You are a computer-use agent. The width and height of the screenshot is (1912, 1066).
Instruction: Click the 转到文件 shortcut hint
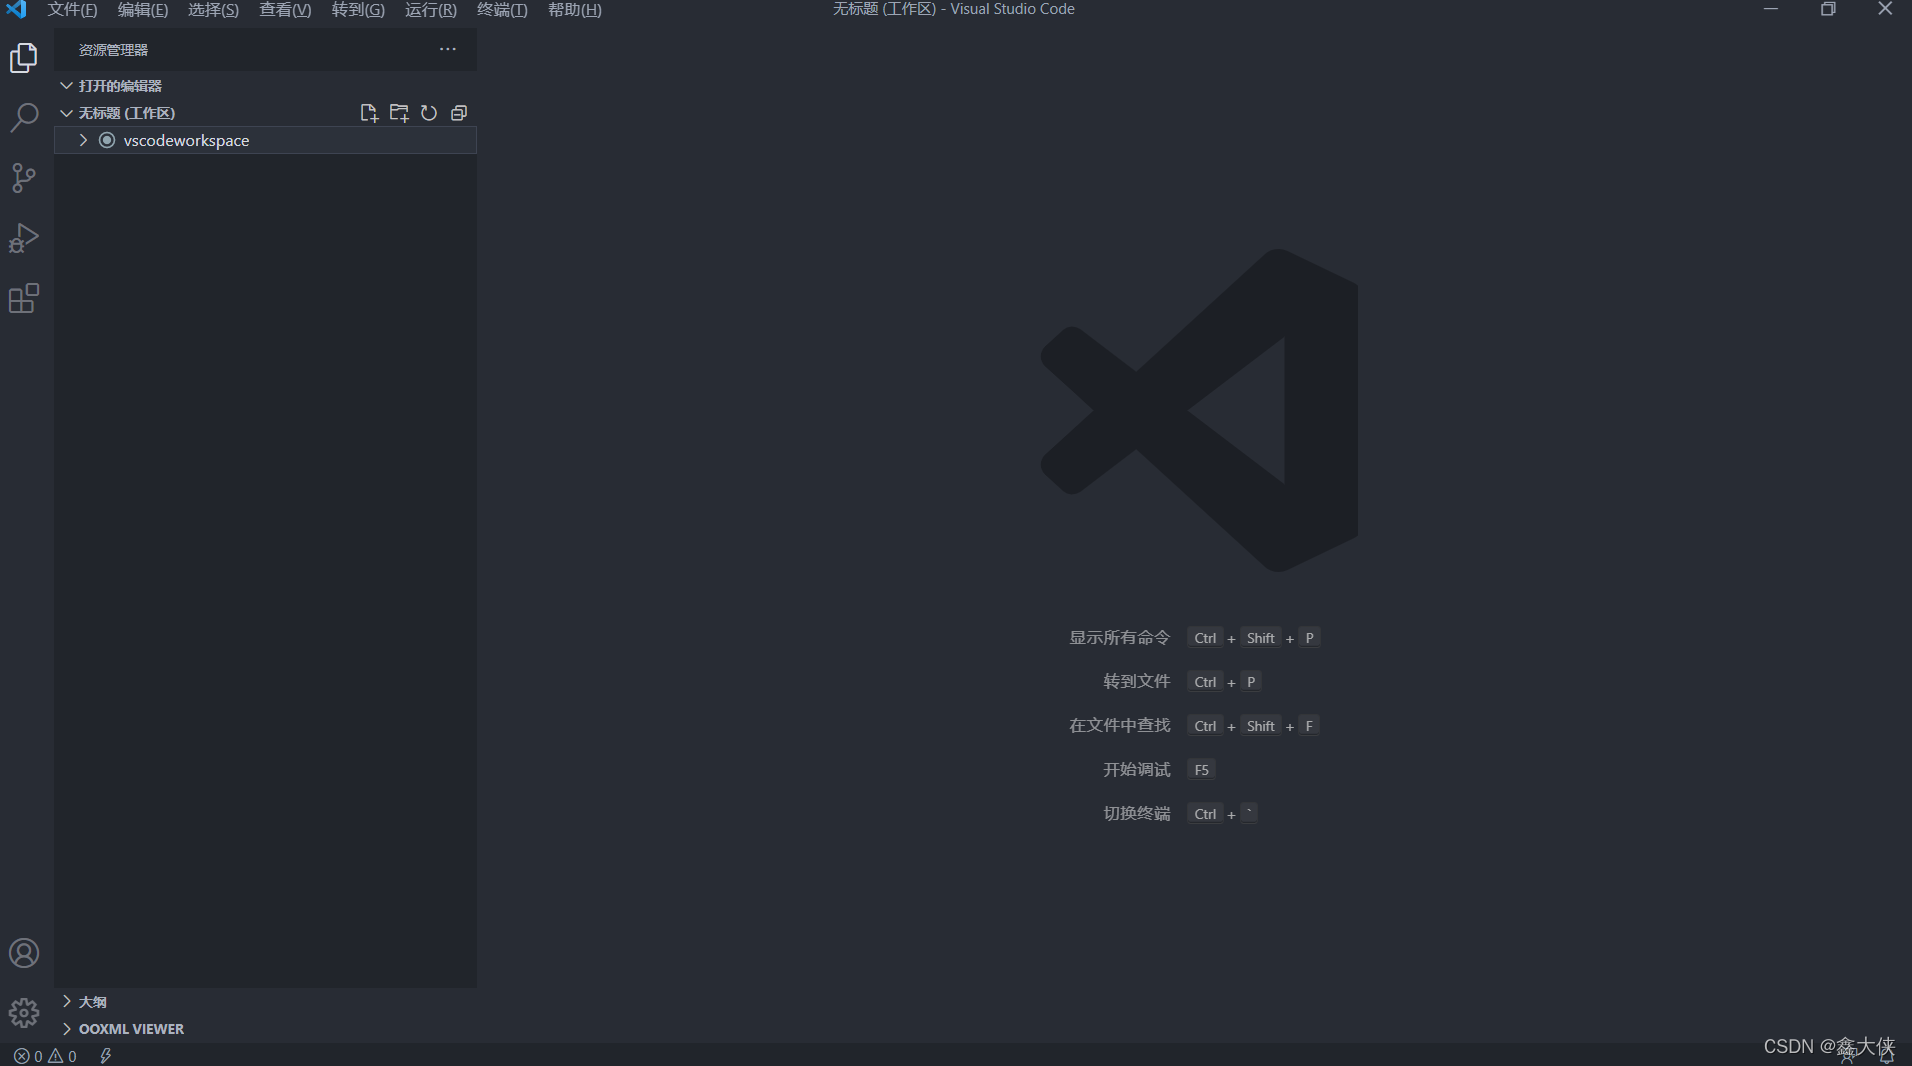(x=1136, y=681)
